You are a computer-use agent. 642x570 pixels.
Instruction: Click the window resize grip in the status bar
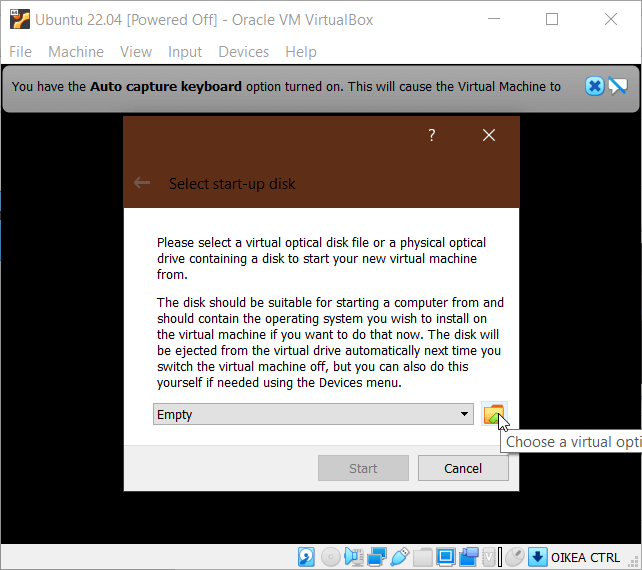tap(634, 561)
